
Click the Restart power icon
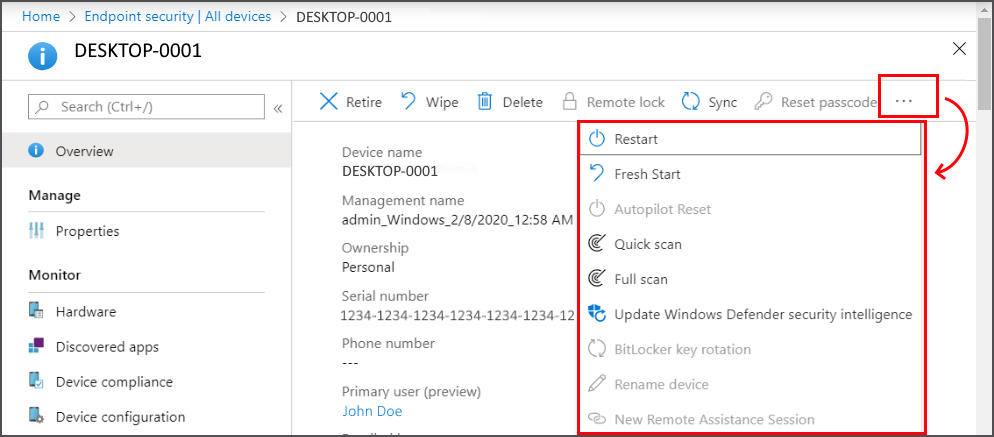597,139
